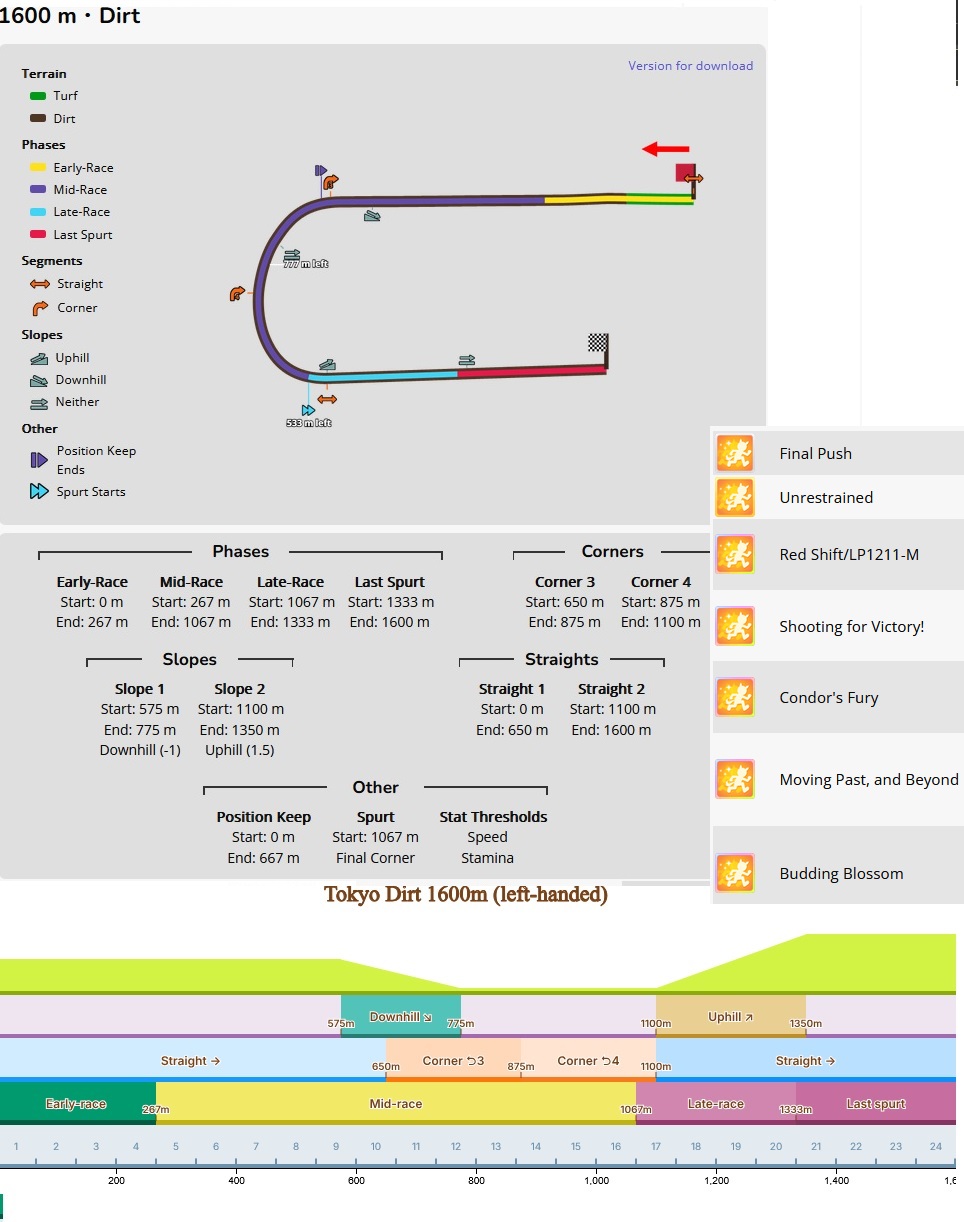Click the corner icon at the track's leftmost curve
The width and height of the screenshot is (964, 1222).
pyautogui.click(x=237, y=294)
